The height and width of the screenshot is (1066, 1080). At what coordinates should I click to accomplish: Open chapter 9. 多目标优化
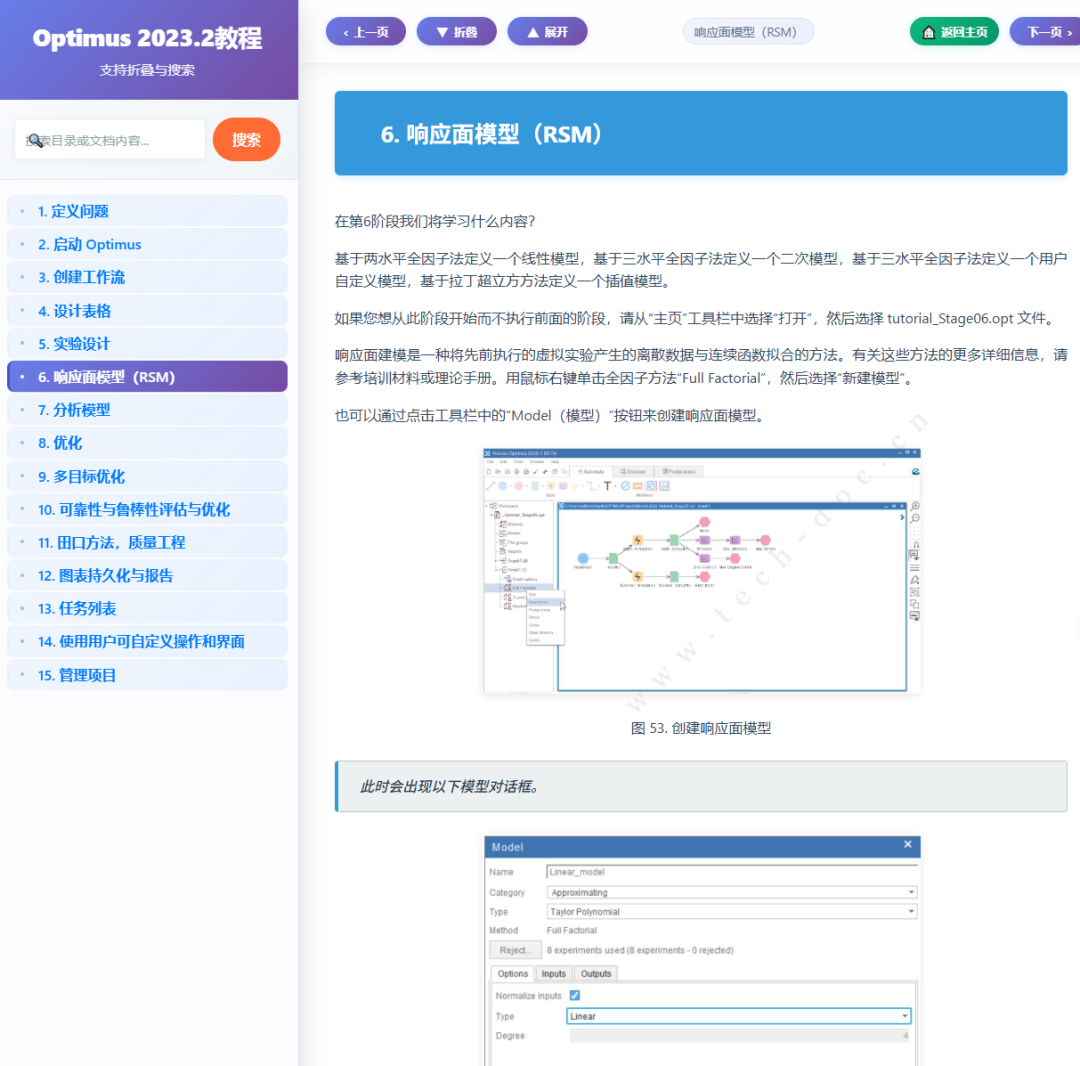point(147,476)
